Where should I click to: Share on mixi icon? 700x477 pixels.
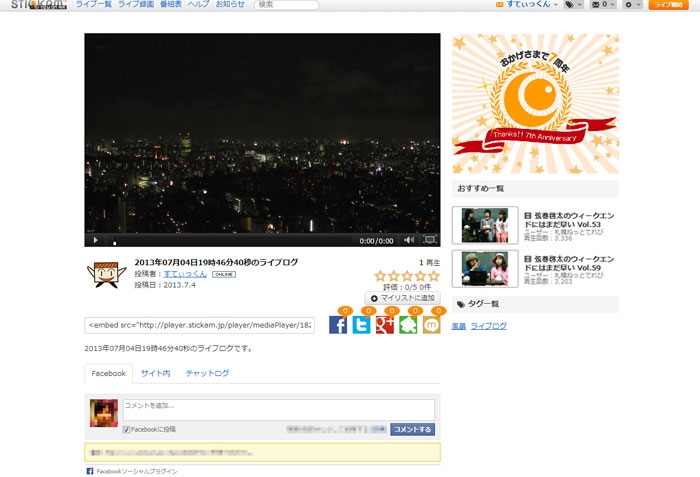point(431,325)
